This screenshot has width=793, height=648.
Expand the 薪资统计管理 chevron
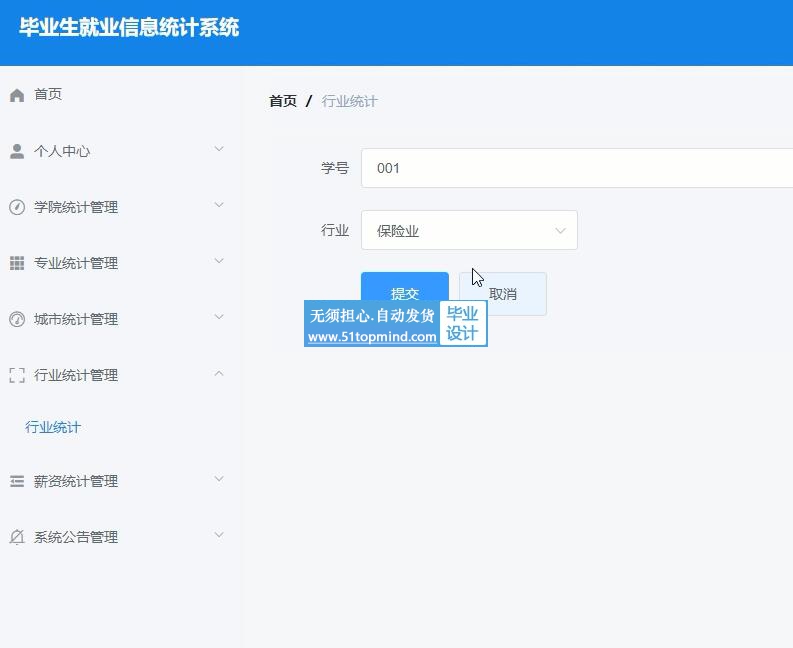(x=219, y=479)
